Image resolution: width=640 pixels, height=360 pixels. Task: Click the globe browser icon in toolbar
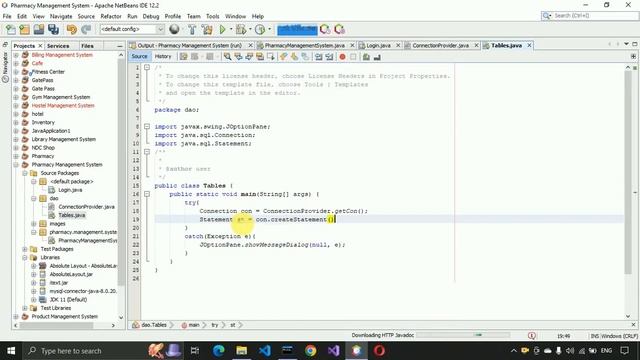[x=174, y=29]
